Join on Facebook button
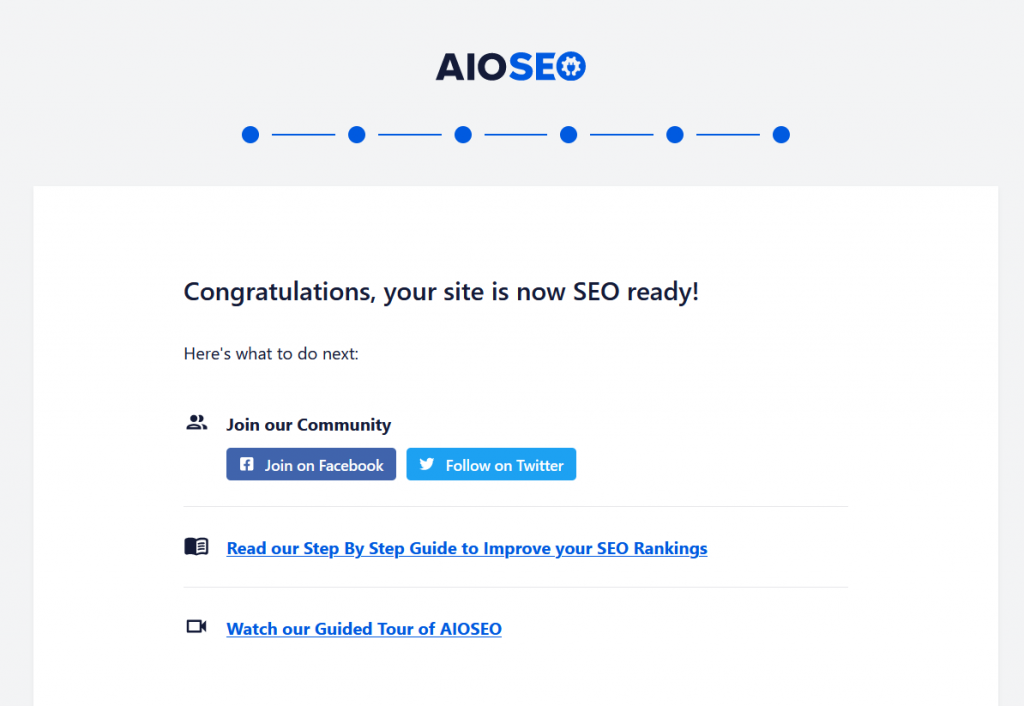The image size is (1024, 706). [x=311, y=464]
